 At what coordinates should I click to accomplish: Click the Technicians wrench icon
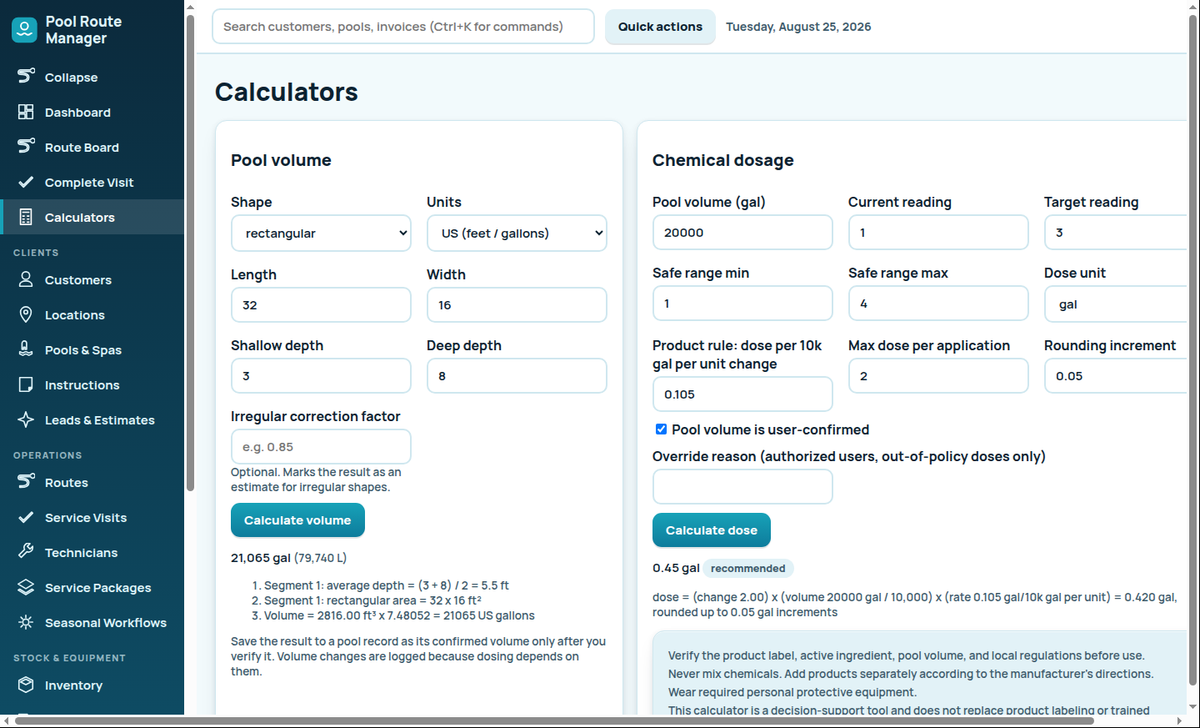[x=26, y=552]
